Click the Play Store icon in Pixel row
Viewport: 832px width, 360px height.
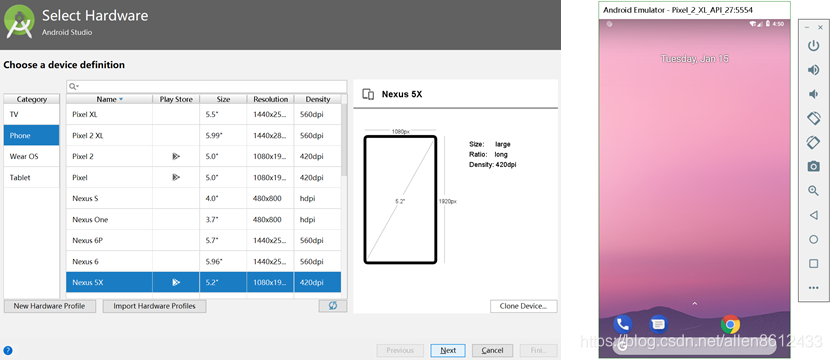click(x=176, y=177)
